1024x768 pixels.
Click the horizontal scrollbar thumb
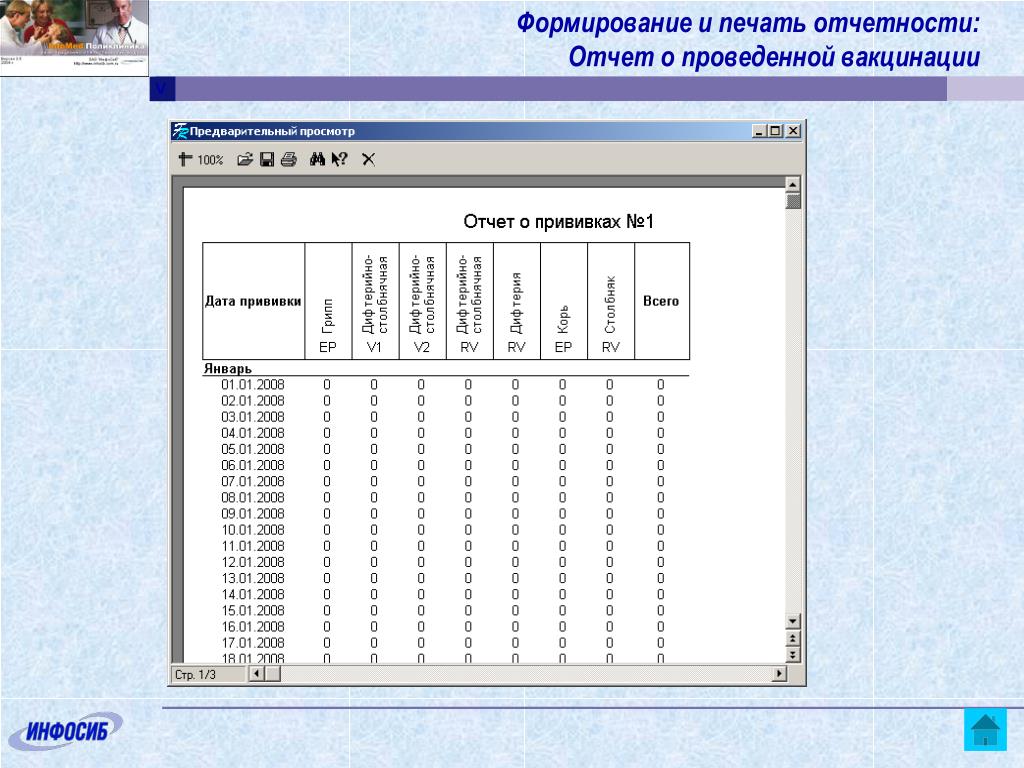[x=273, y=673]
